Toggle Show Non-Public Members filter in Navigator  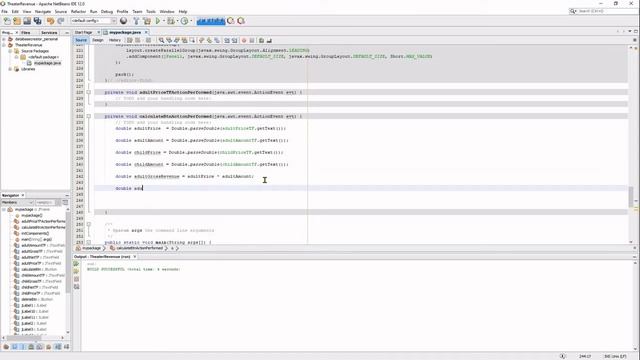click(x=31, y=347)
